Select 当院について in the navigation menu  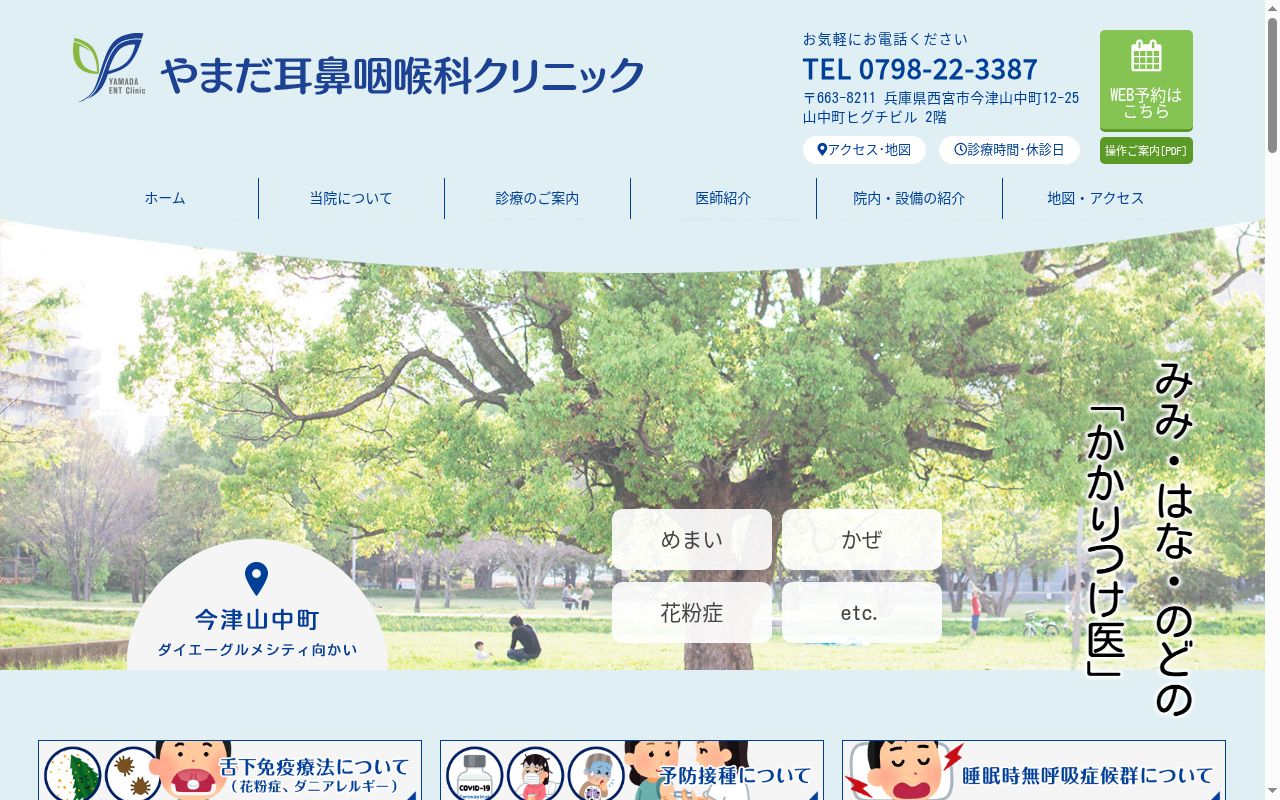[351, 198]
